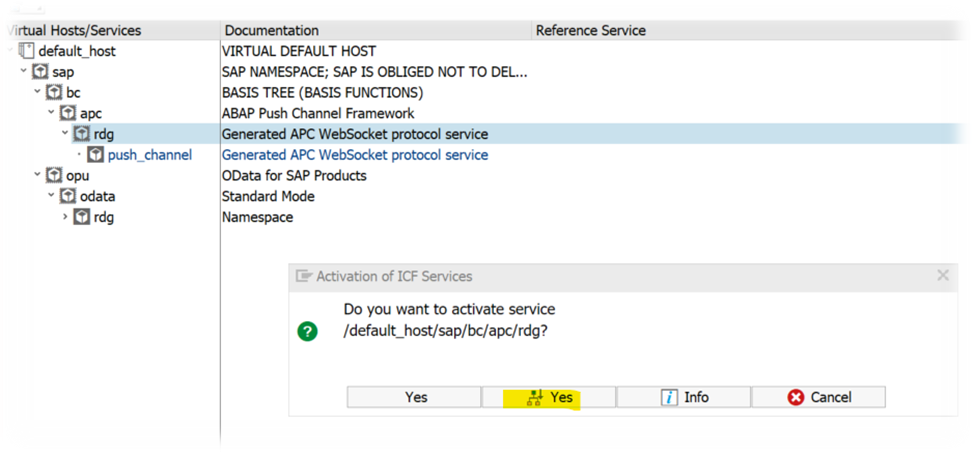This screenshot has width=975, height=454.
Task: Collapse the bc tree node
Action: [37, 92]
